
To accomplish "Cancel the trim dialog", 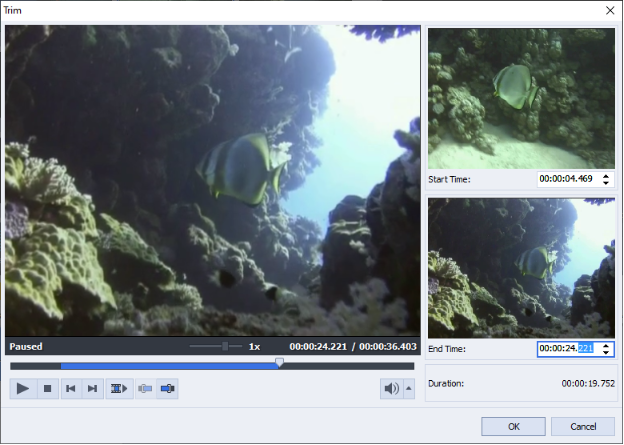I will point(582,426).
